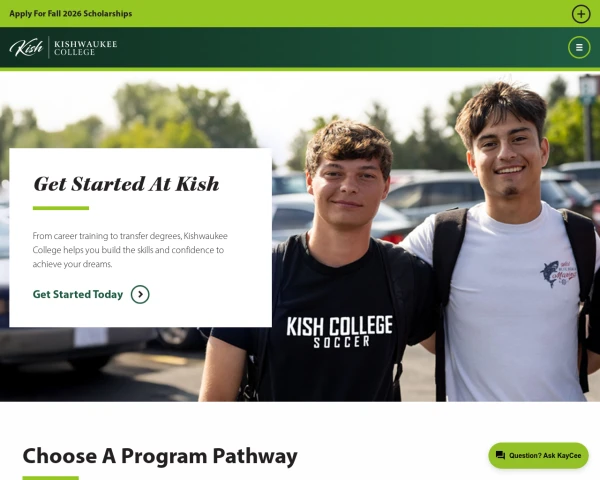Click the chat bubble icon in KayCee button
This screenshot has width=600, height=480.
[500, 456]
